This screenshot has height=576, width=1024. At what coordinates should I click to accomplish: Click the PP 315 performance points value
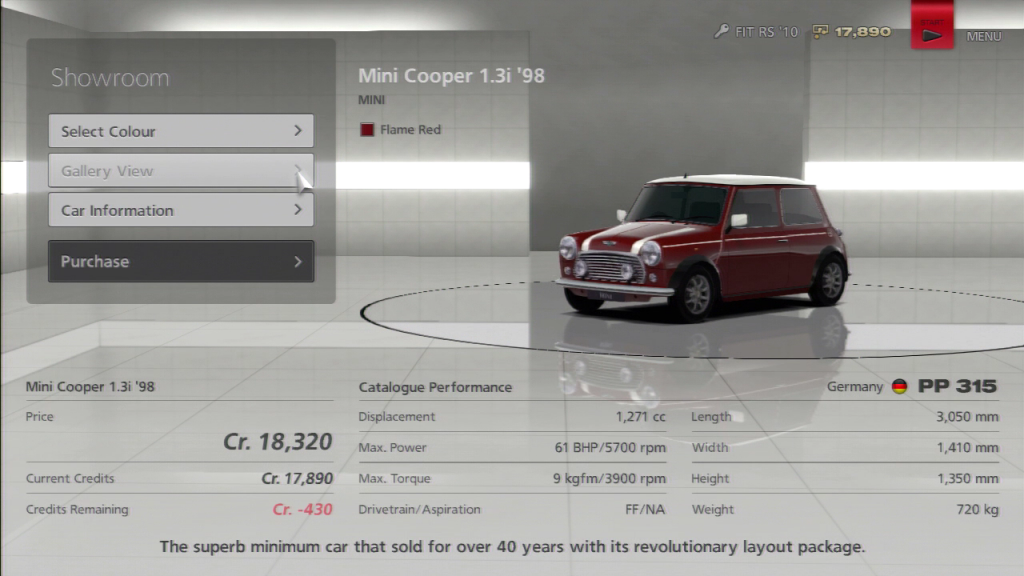click(x=957, y=386)
